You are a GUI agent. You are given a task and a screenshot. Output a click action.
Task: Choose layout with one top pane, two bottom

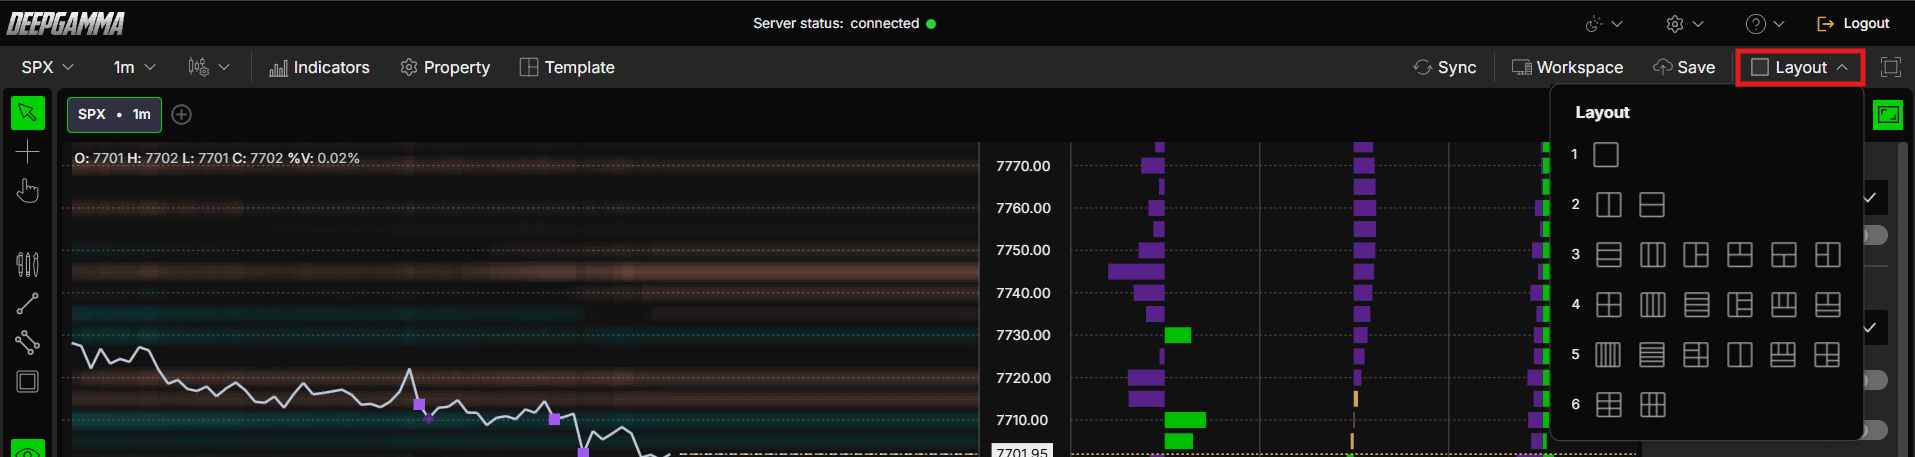pos(1784,255)
